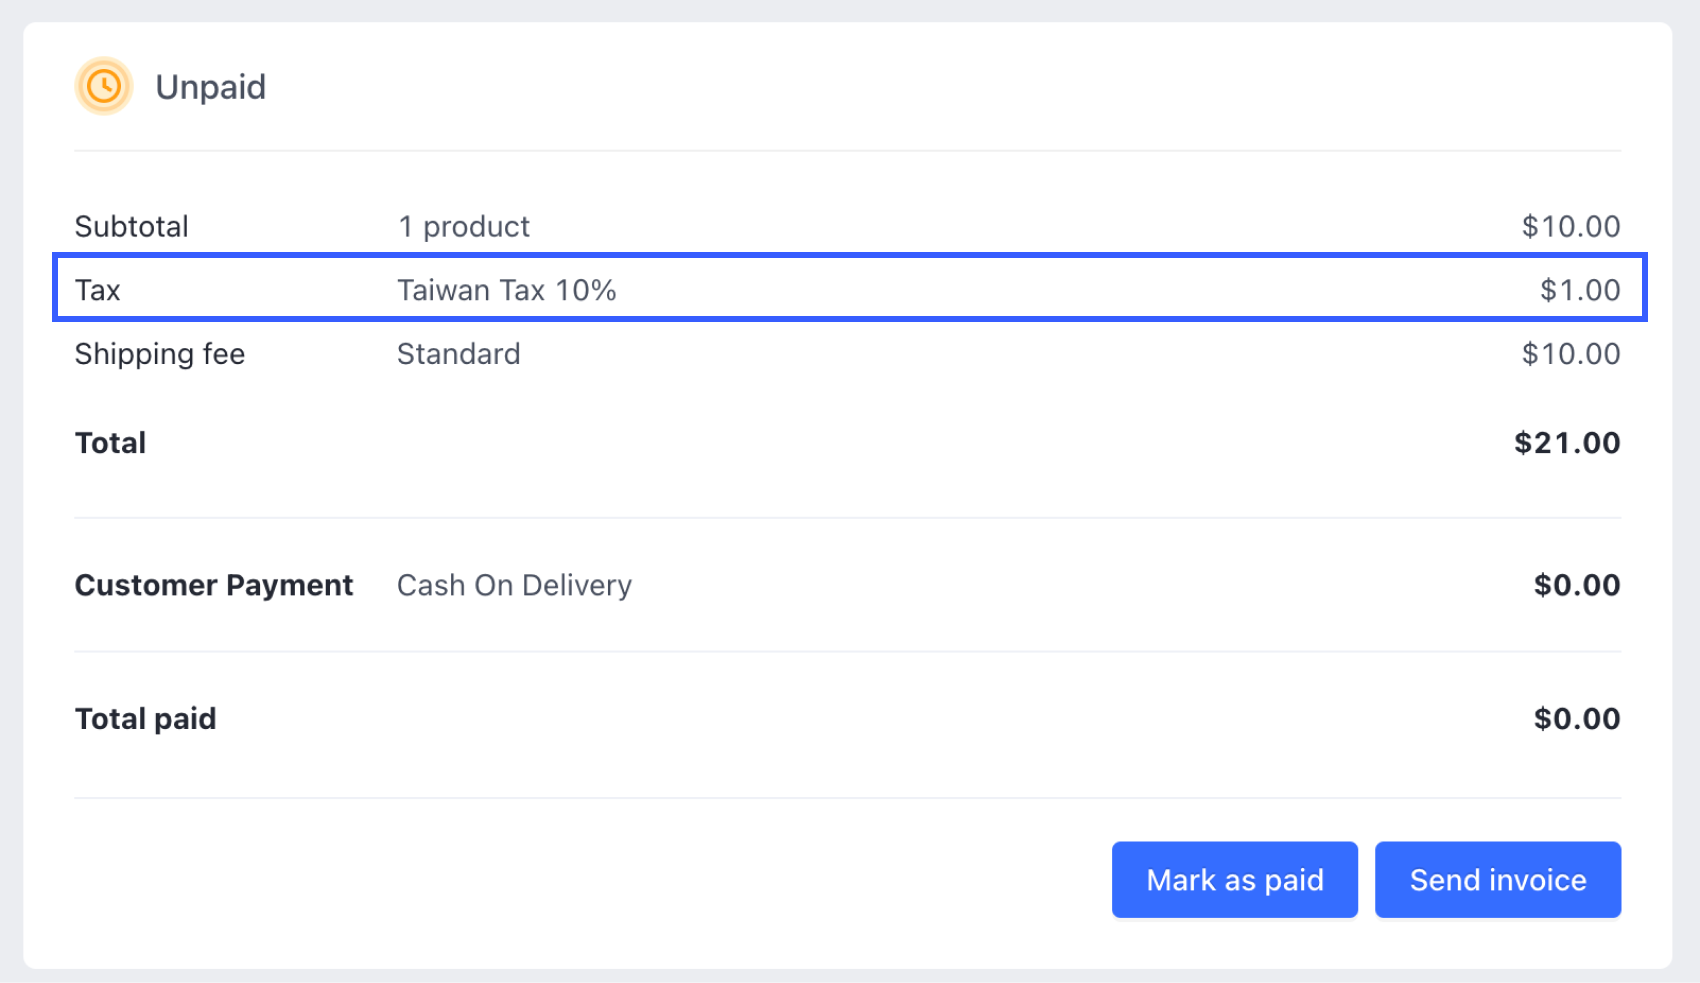Click the $0.00 customer payment amount
Image resolution: width=1700 pixels, height=983 pixels.
click(x=1578, y=584)
